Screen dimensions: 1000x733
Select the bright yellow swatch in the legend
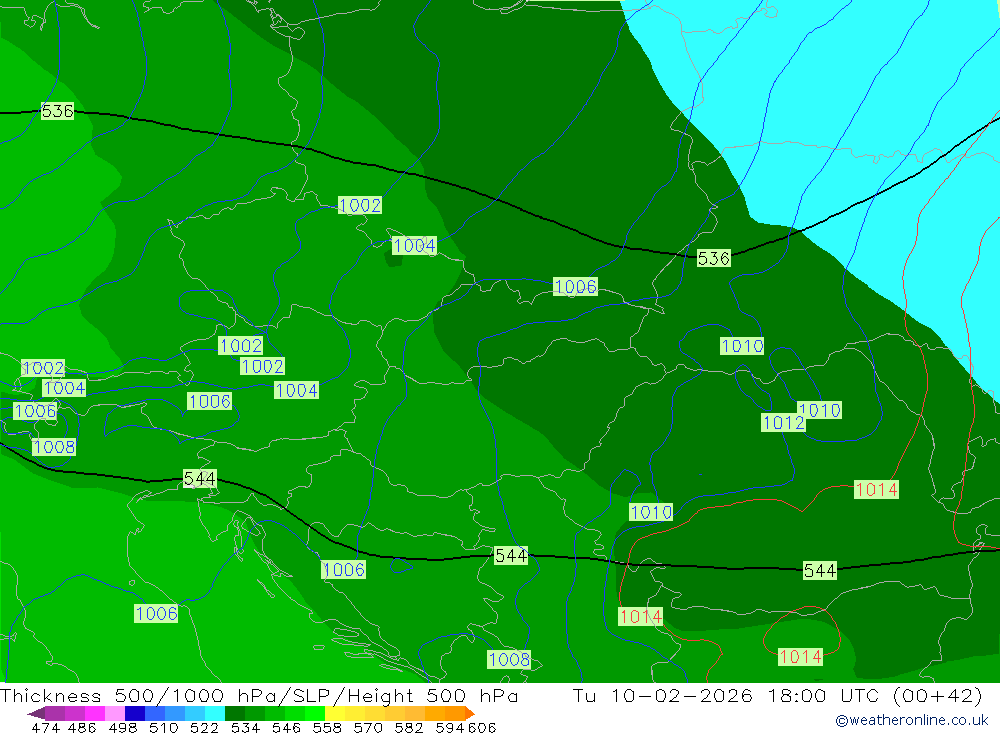pos(335,713)
